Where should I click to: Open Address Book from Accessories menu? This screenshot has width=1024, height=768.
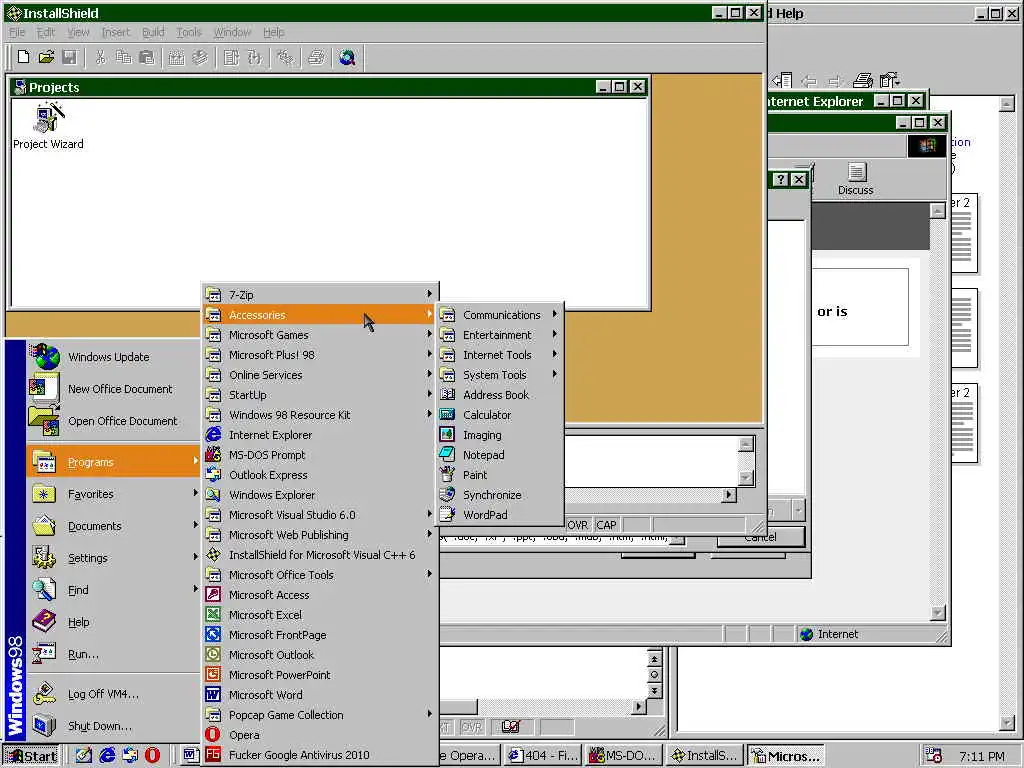point(500,394)
